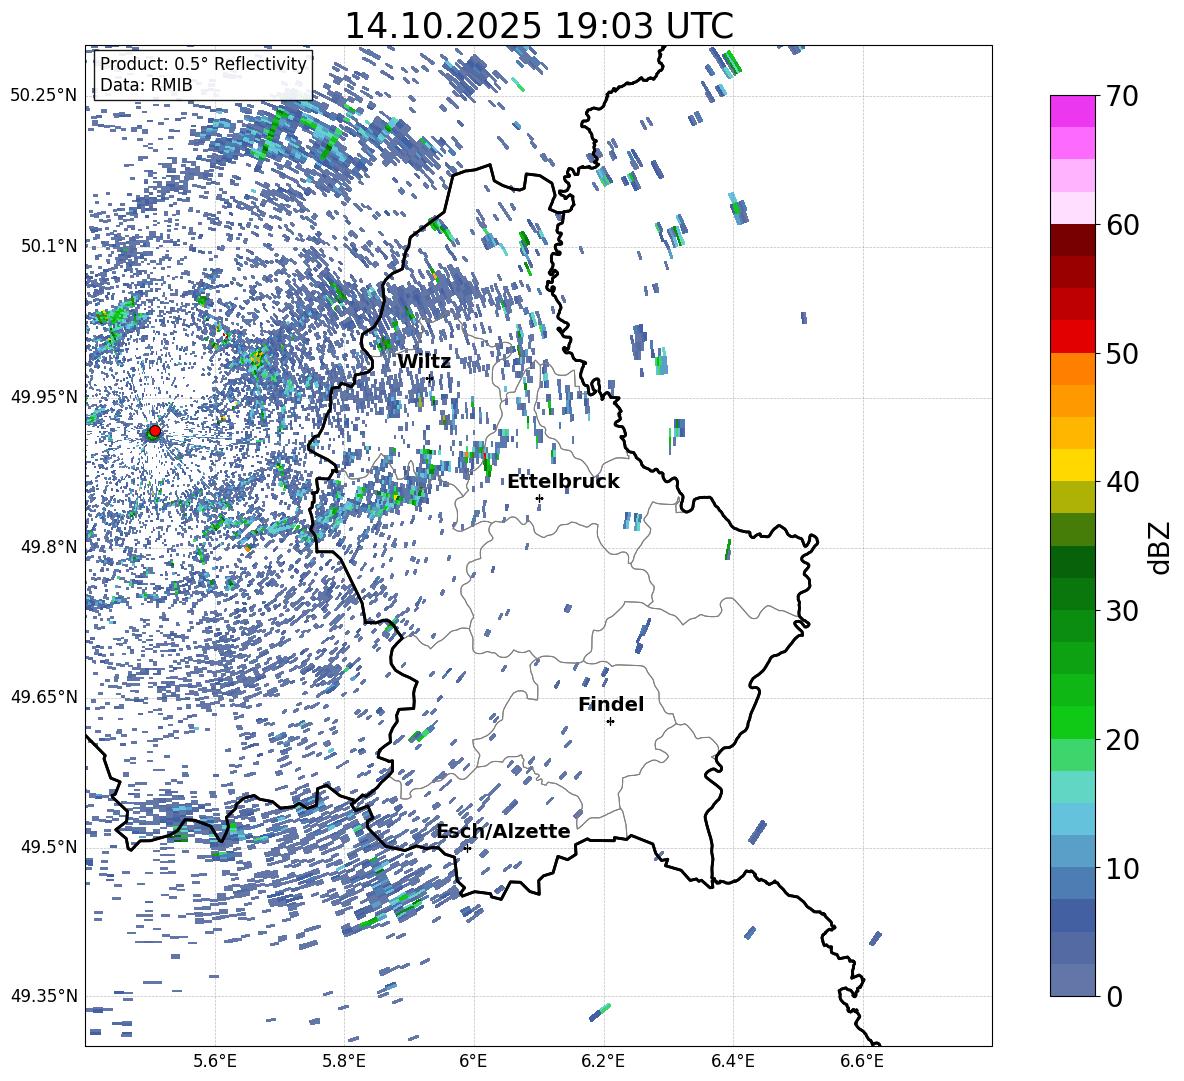Click the 5.6°E longitude label
The height and width of the screenshot is (1081, 1184).
coord(215,1061)
